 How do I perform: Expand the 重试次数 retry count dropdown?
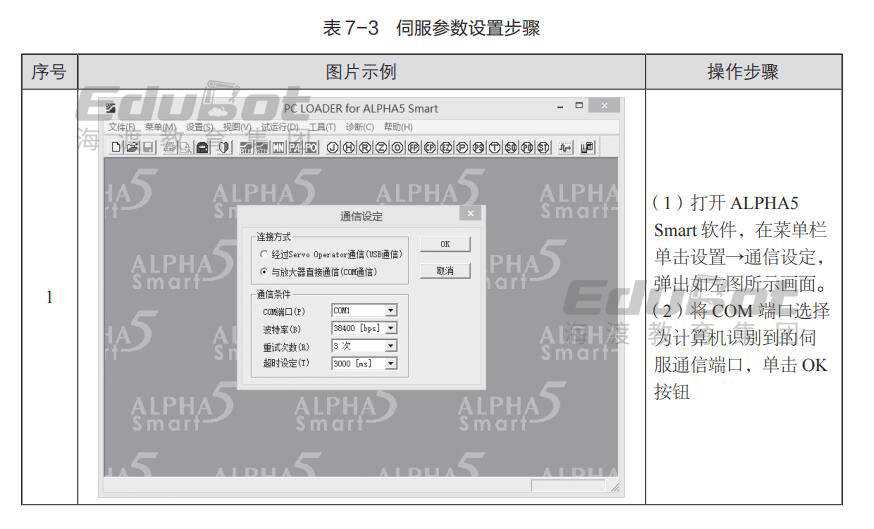point(391,346)
